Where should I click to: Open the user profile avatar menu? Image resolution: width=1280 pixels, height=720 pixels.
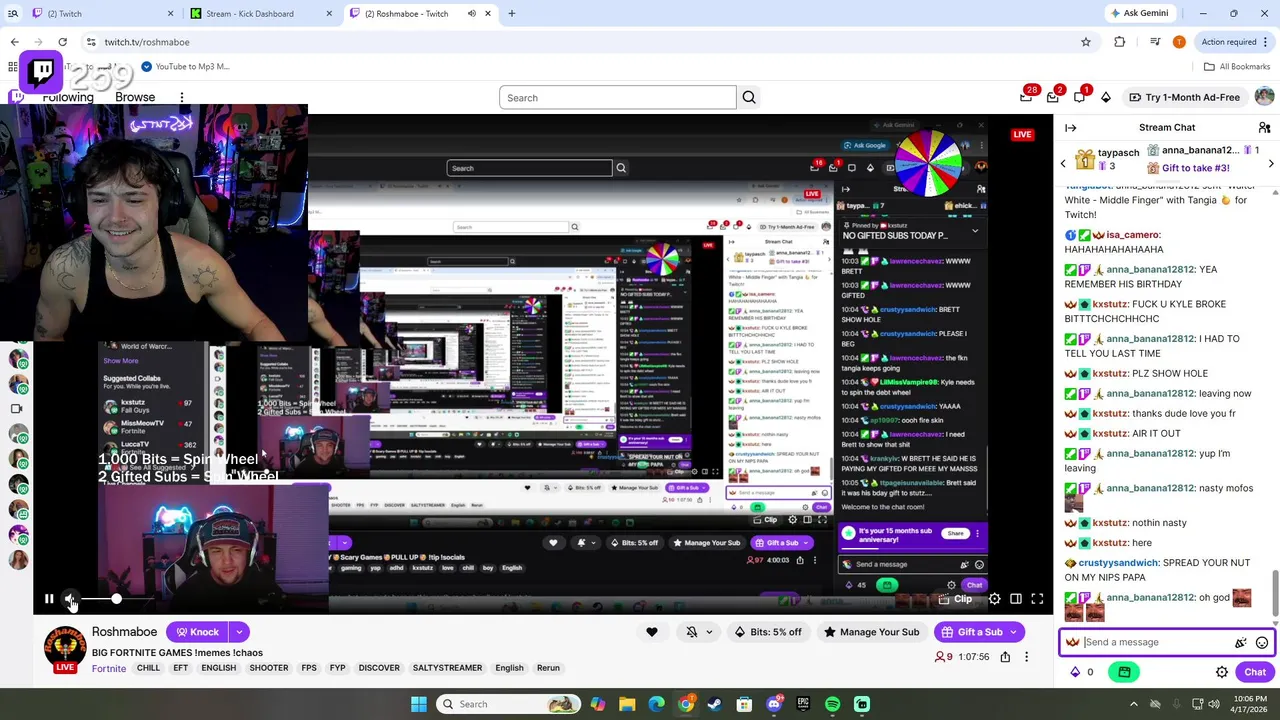[1264, 97]
